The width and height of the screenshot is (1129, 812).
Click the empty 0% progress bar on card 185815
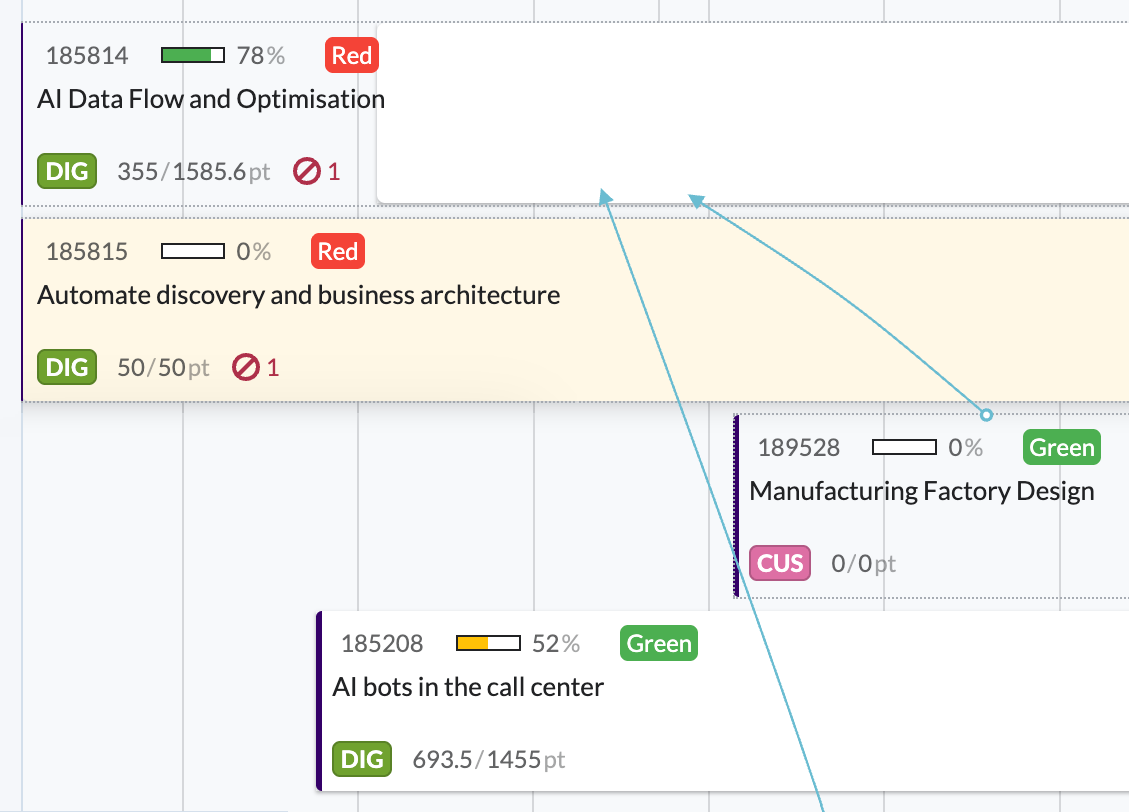tap(193, 252)
